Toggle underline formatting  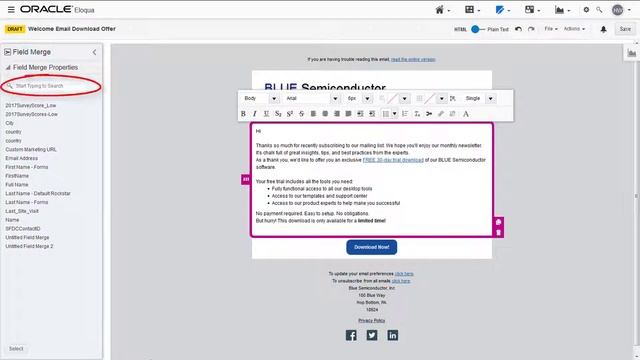[x=266, y=114]
